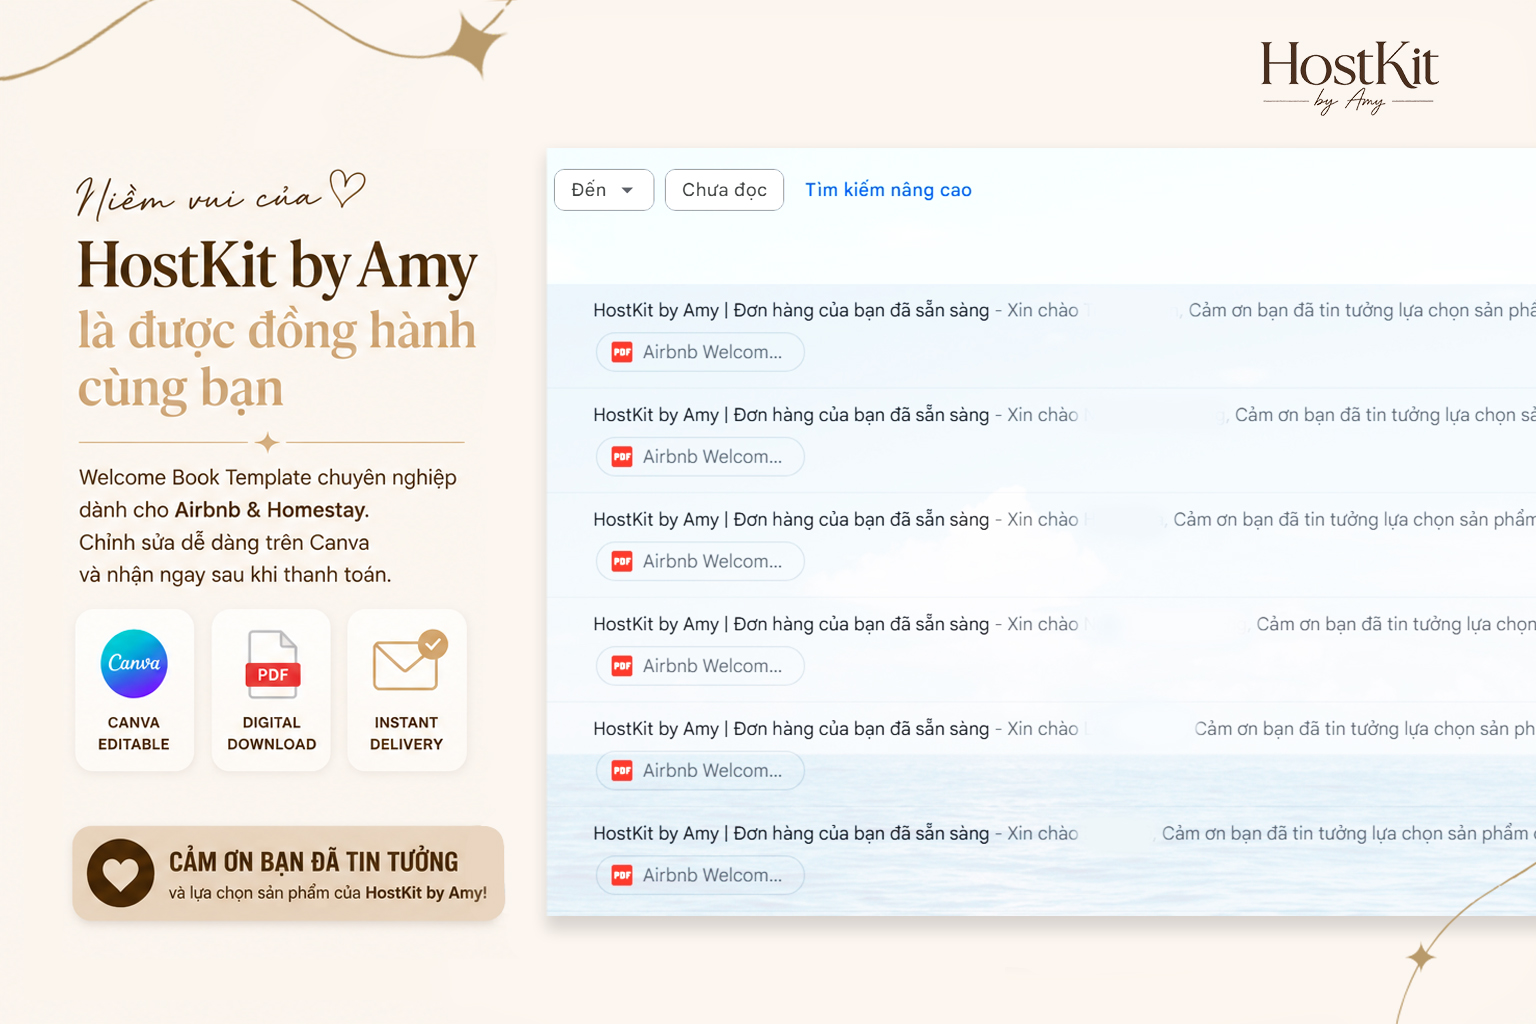Open "Tìm kiếm nâng cao" advanced search link
This screenshot has height=1024, width=1536.
tap(888, 190)
